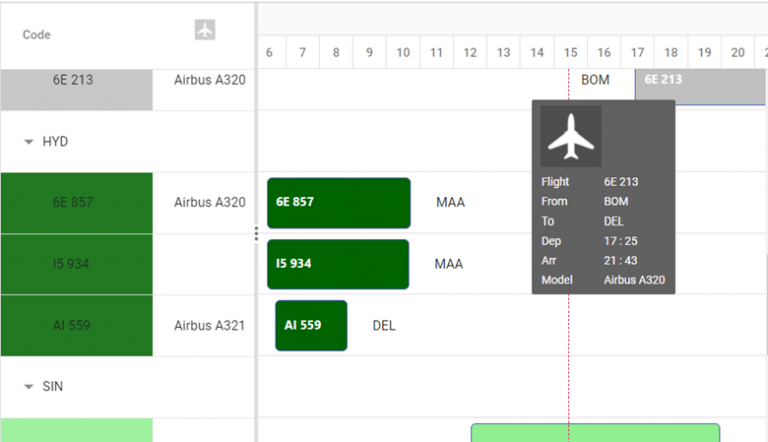Click hour 15 in timeline header
This screenshot has height=442, width=768.
coord(570,52)
